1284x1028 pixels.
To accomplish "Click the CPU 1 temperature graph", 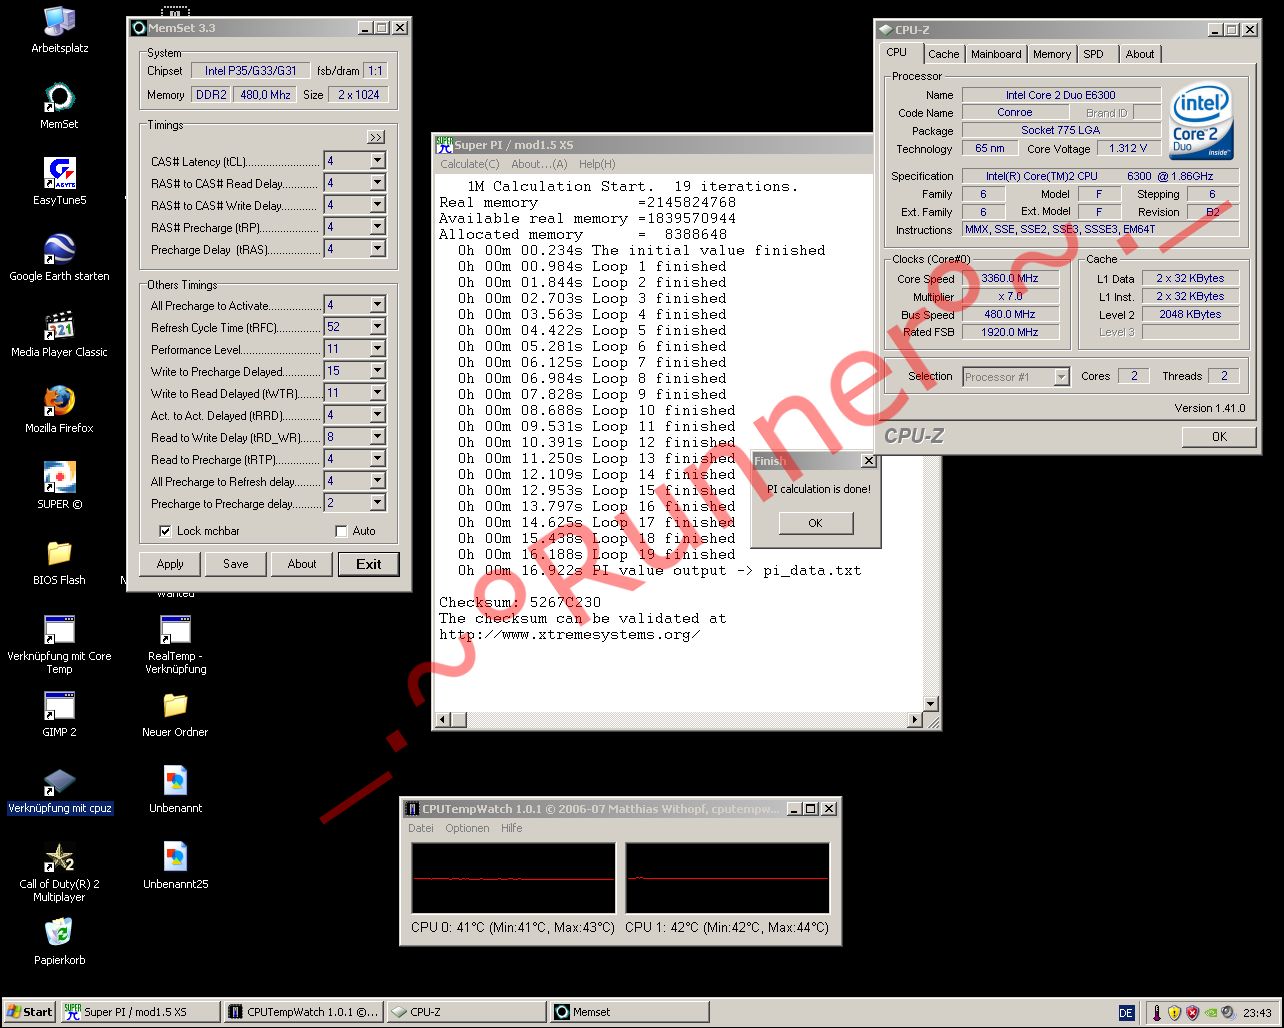I will click(x=728, y=878).
